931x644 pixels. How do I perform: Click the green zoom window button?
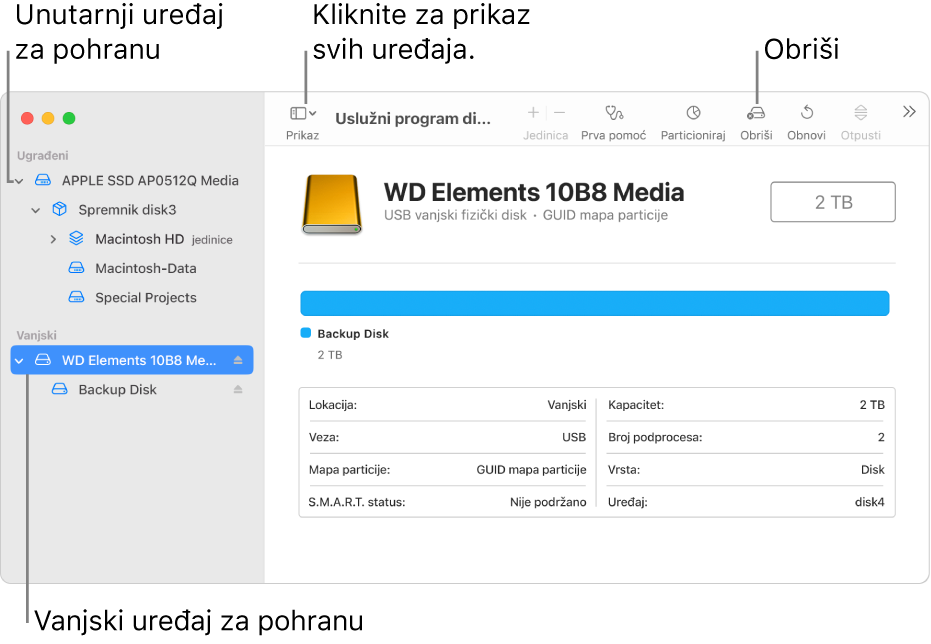(69, 118)
